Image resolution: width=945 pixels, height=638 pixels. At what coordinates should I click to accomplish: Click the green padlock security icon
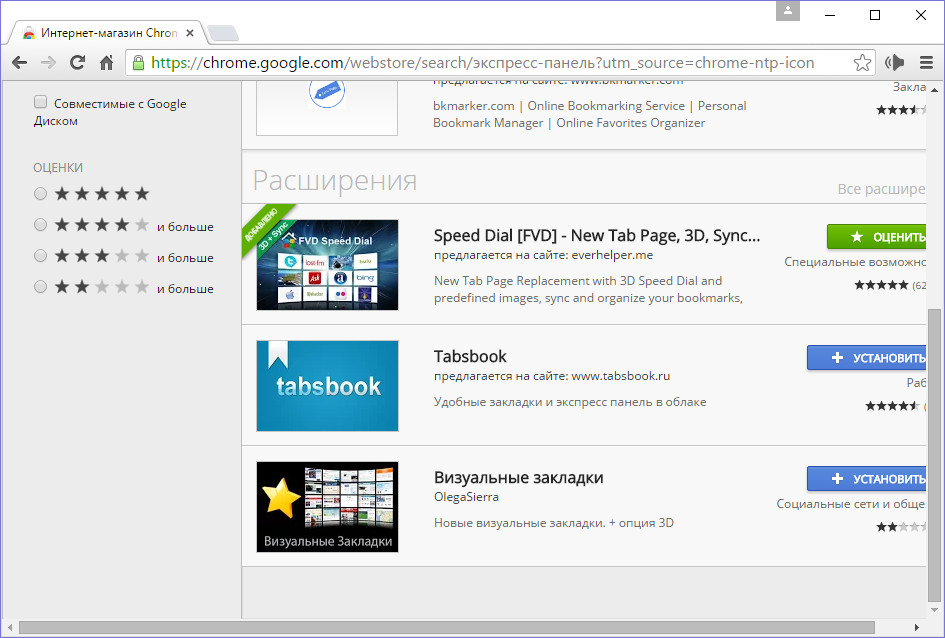click(x=139, y=63)
